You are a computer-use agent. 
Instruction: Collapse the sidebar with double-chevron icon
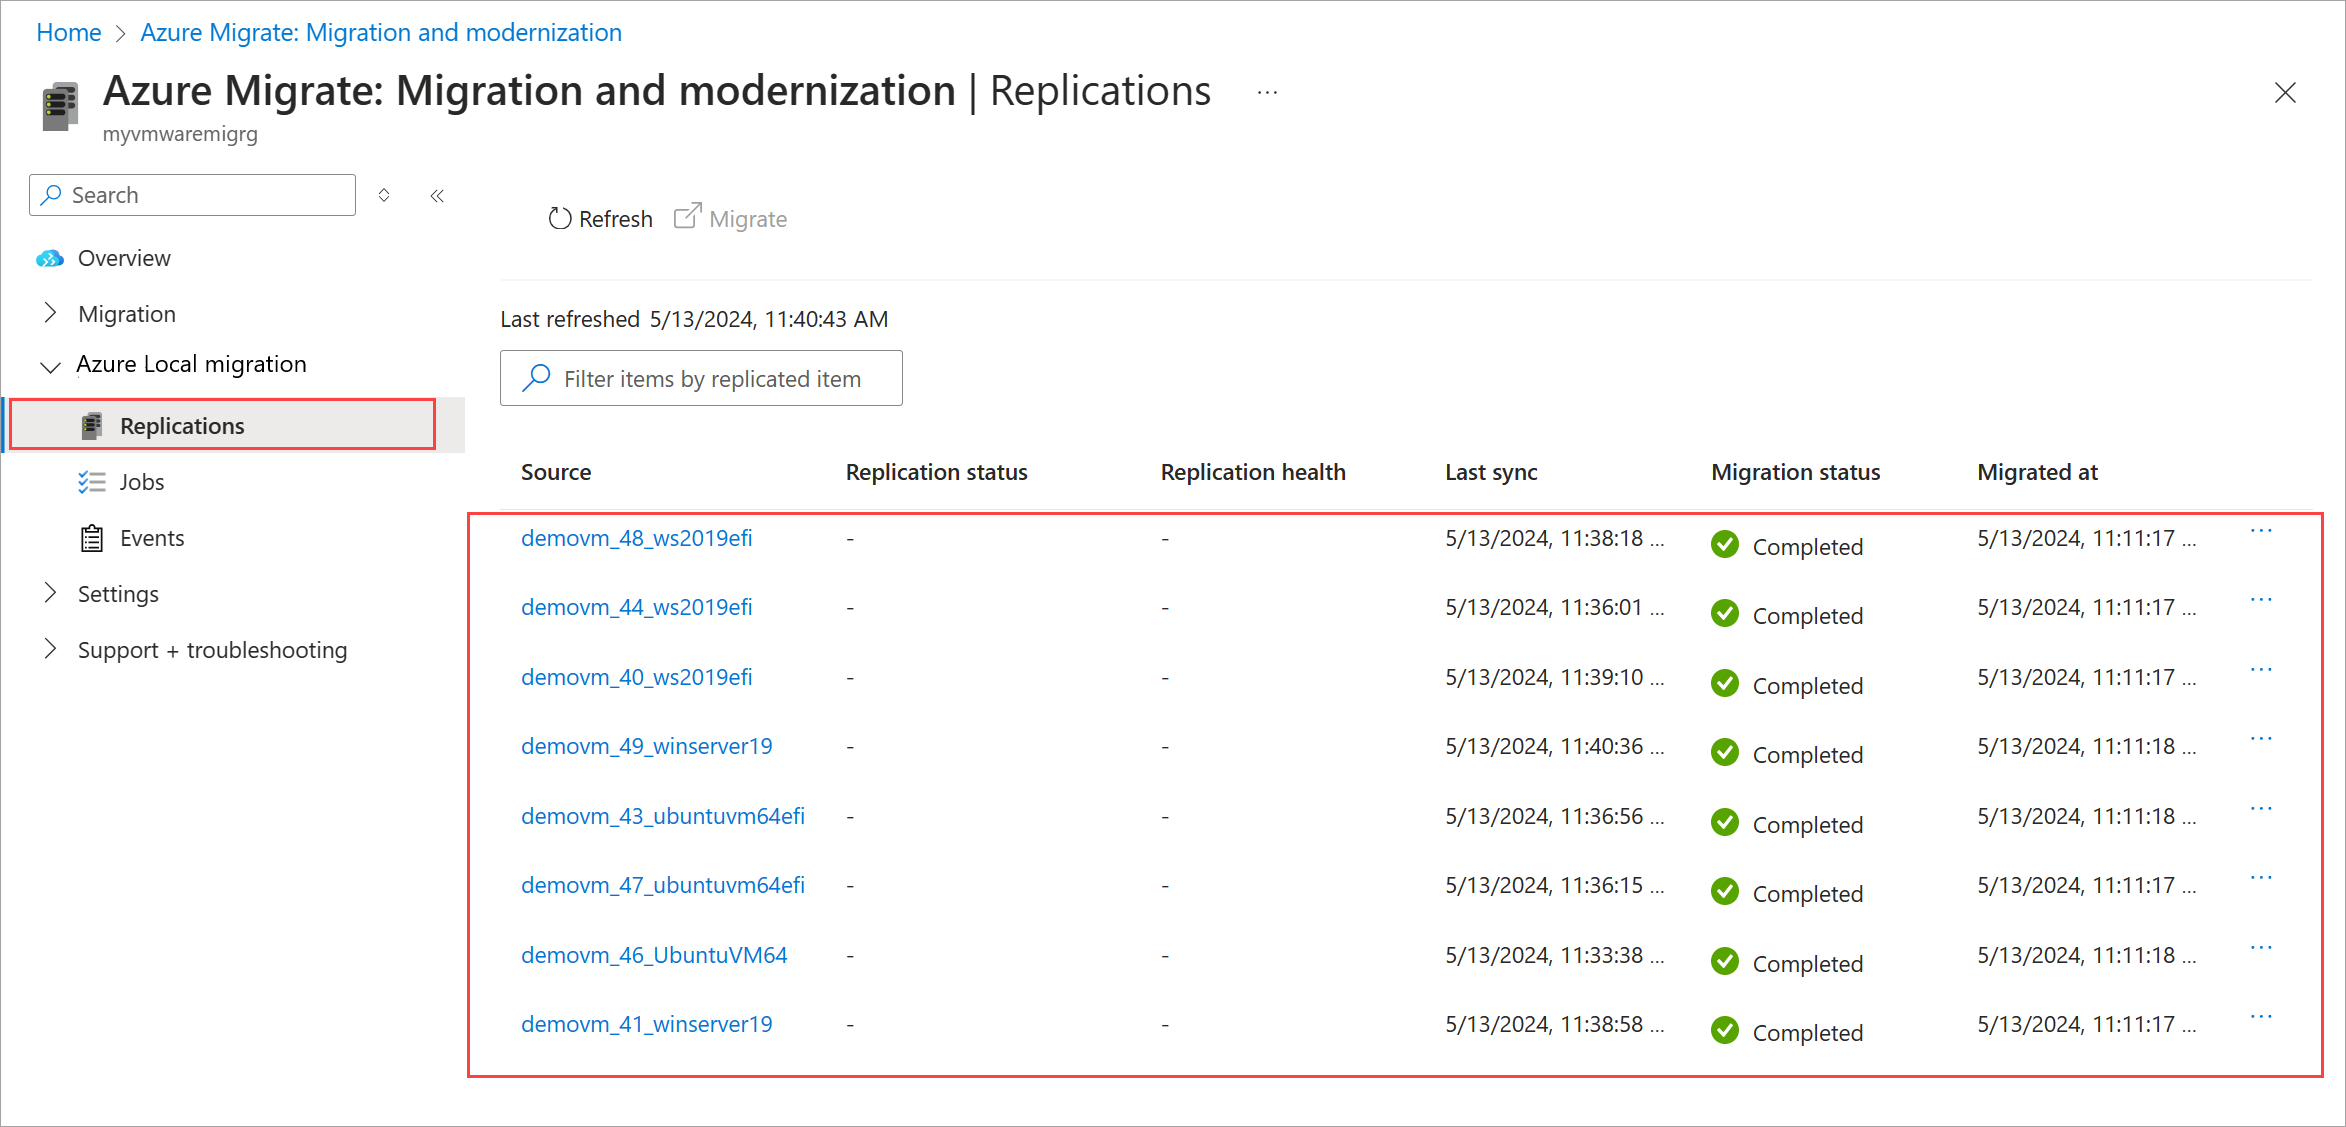tap(437, 196)
